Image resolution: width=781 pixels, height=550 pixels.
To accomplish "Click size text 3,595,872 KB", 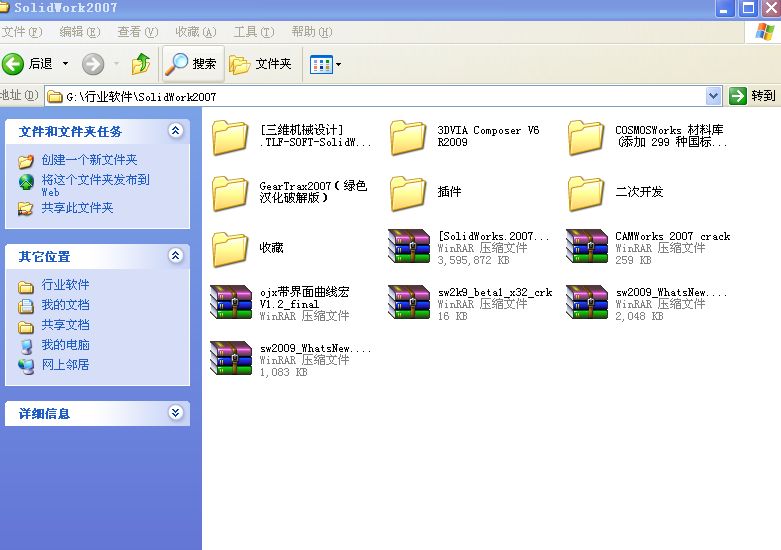I will pos(473,260).
